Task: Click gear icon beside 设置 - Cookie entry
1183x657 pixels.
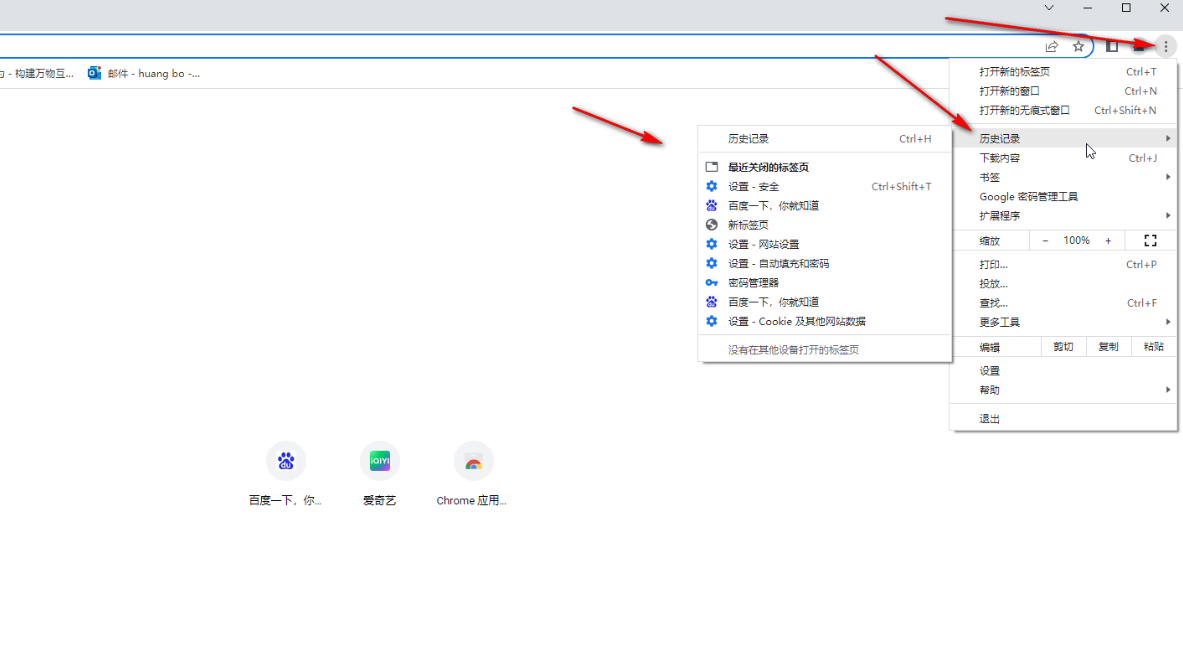Action: [711, 321]
